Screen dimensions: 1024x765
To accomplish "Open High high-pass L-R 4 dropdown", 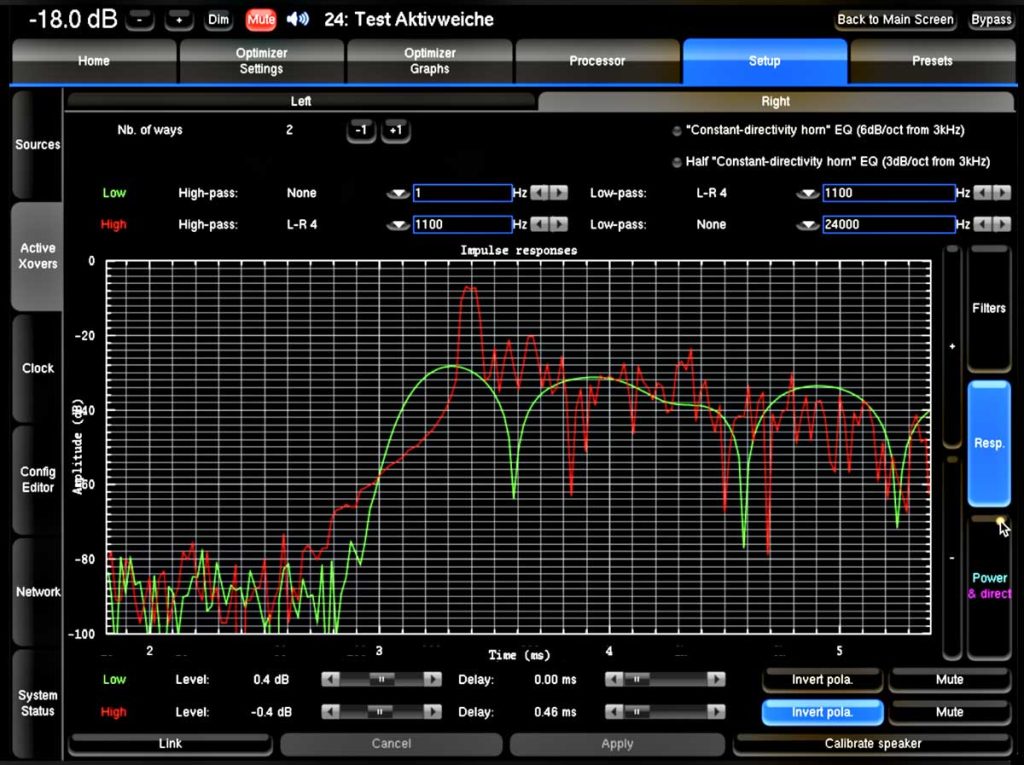I will pyautogui.click(x=398, y=225).
